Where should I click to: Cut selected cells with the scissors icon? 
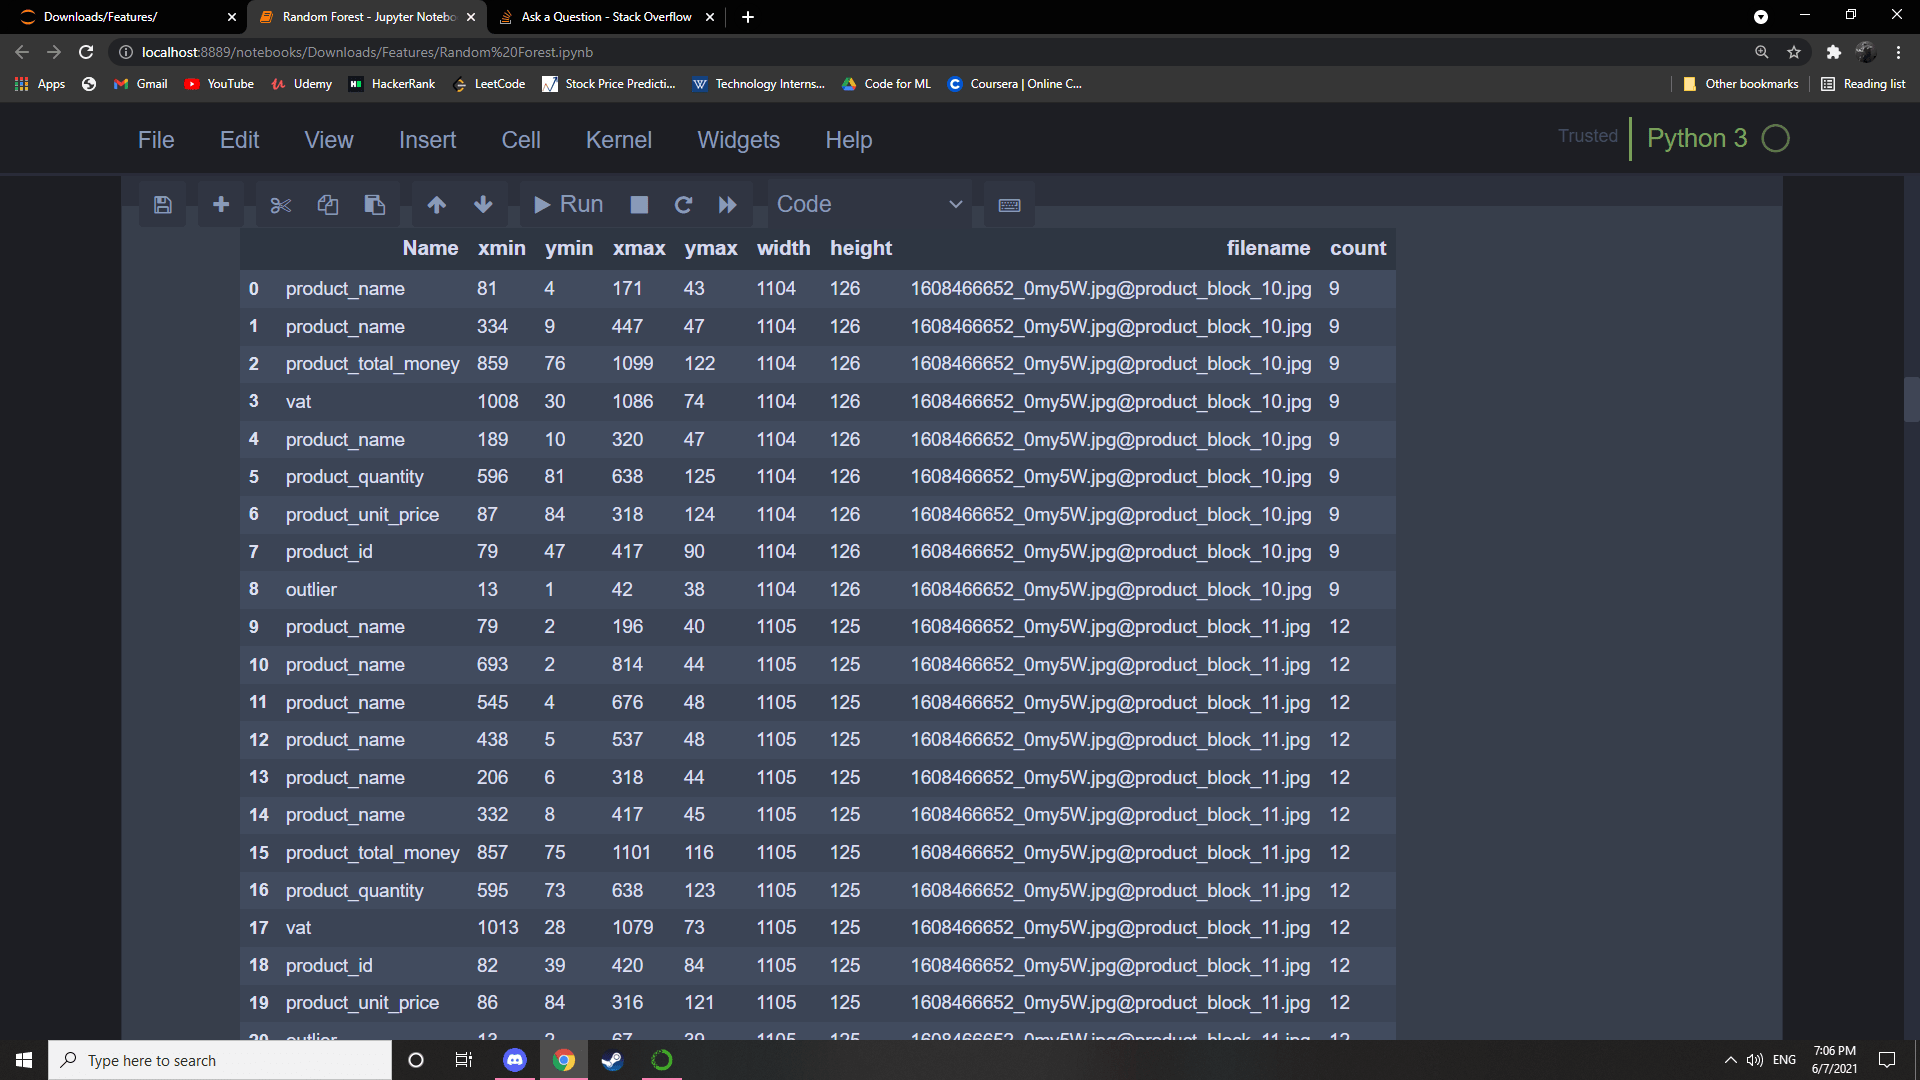(x=280, y=205)
